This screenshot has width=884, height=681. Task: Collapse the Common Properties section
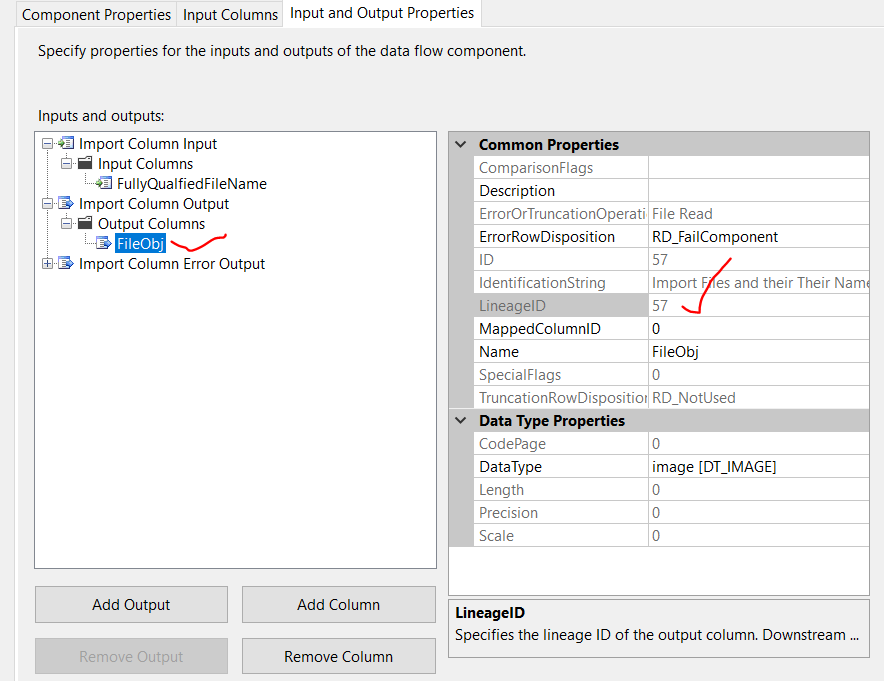click(x=459, y=143)
